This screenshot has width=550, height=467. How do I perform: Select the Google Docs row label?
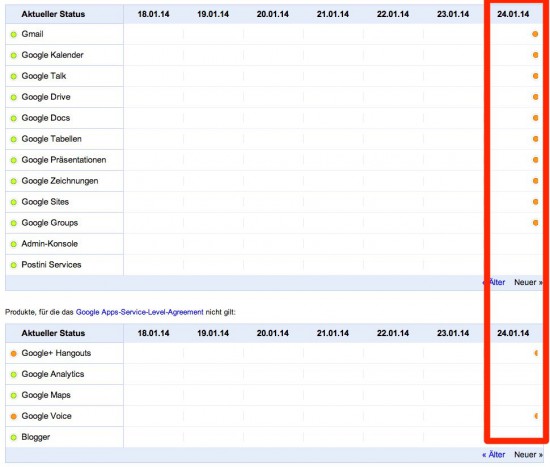pyautogui.click(x=46, y=118)
